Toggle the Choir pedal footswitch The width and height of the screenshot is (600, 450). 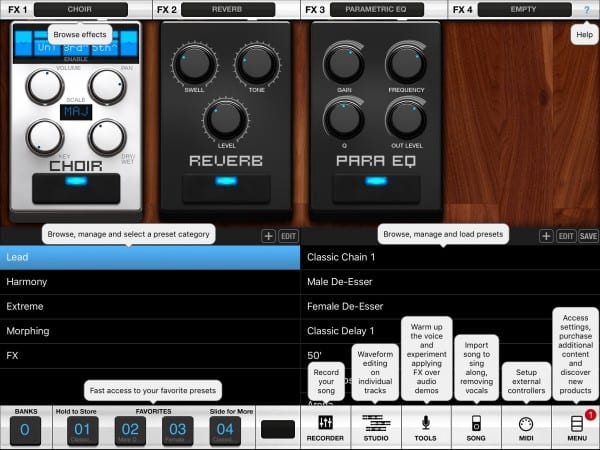pos(75,188)
